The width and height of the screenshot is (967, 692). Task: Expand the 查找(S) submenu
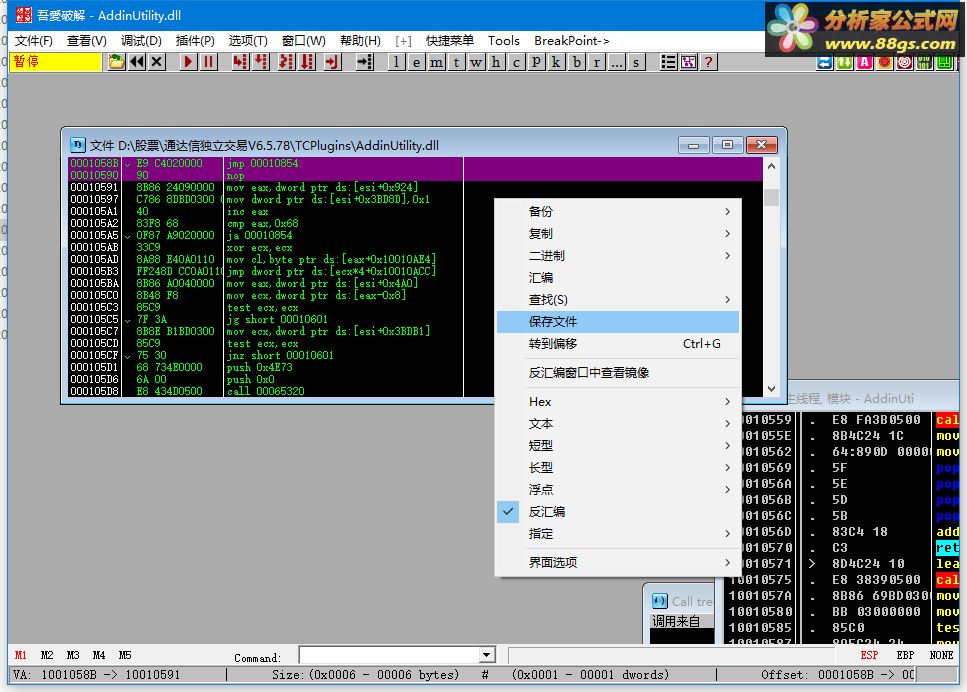click(617, 300)
